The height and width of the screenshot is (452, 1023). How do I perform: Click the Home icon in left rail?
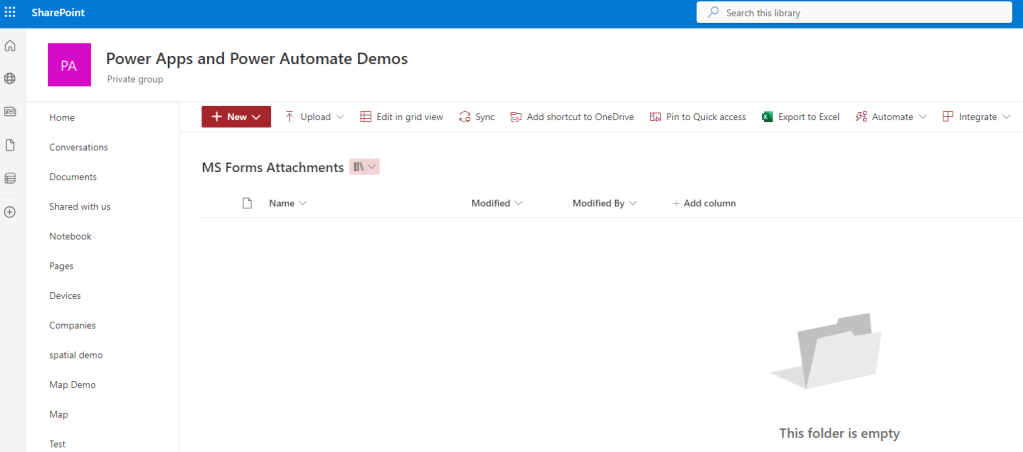(x=10, y=46)
